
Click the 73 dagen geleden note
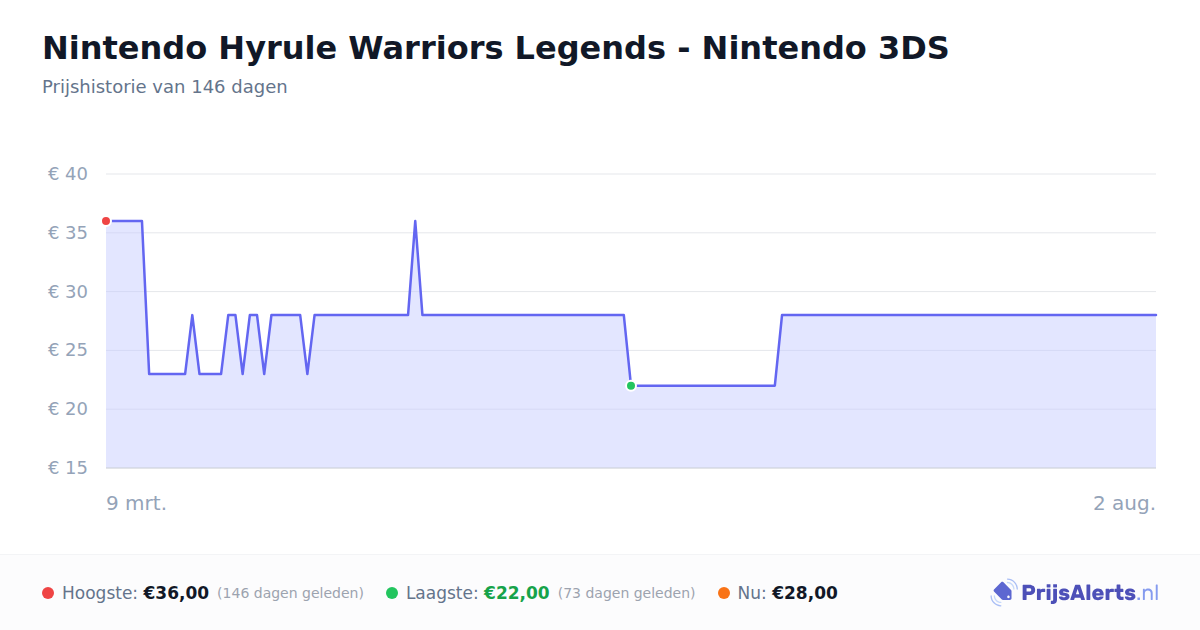626,593
